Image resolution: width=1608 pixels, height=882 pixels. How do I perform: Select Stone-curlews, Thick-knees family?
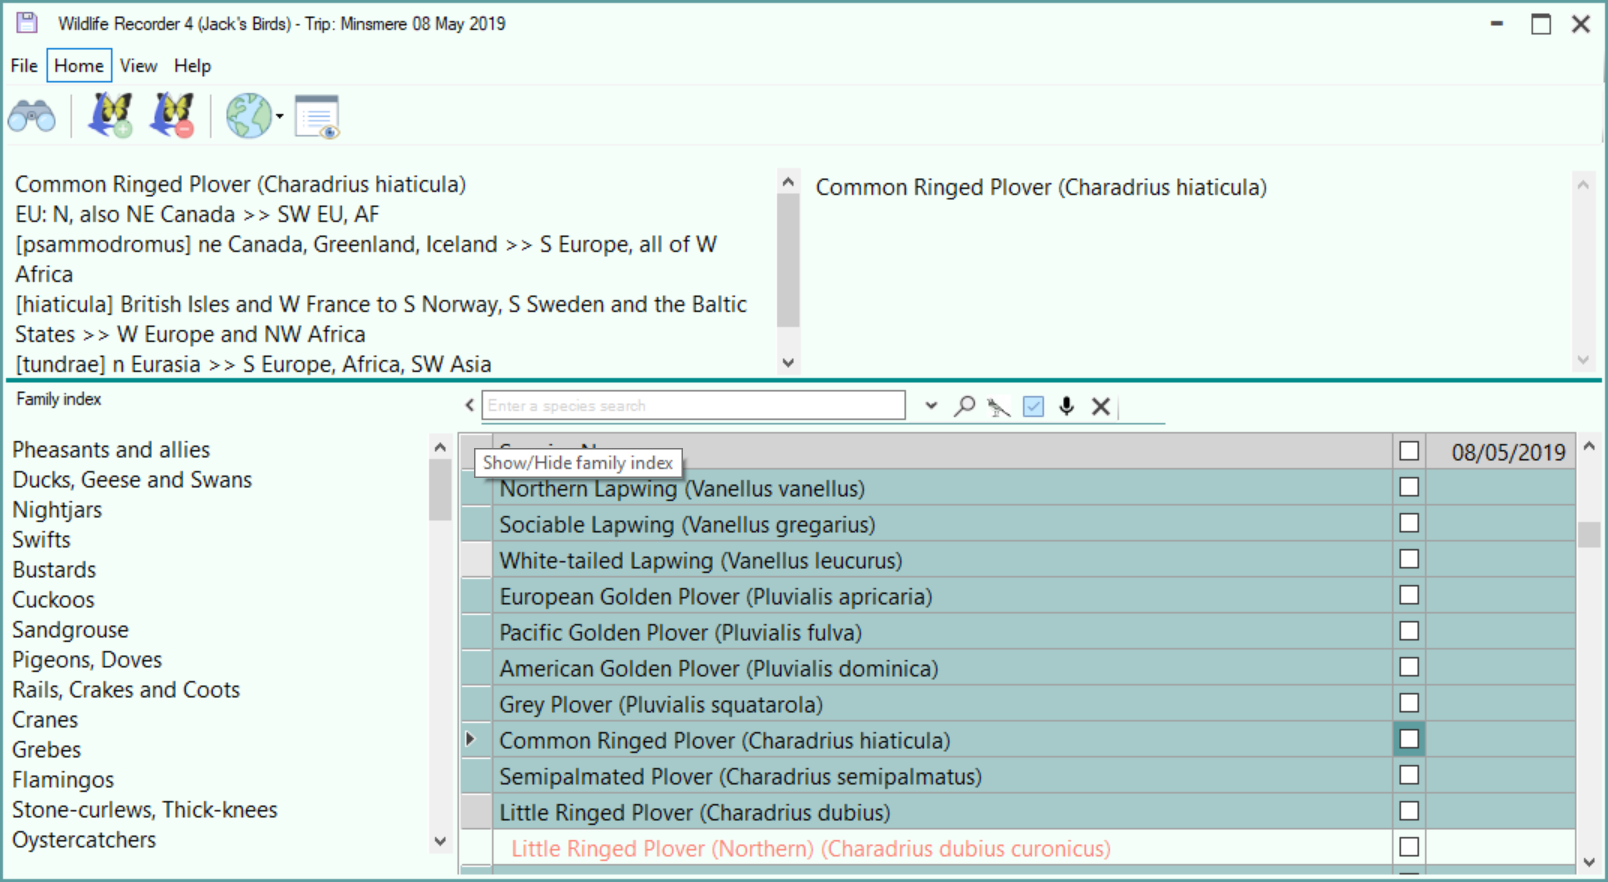145,810
